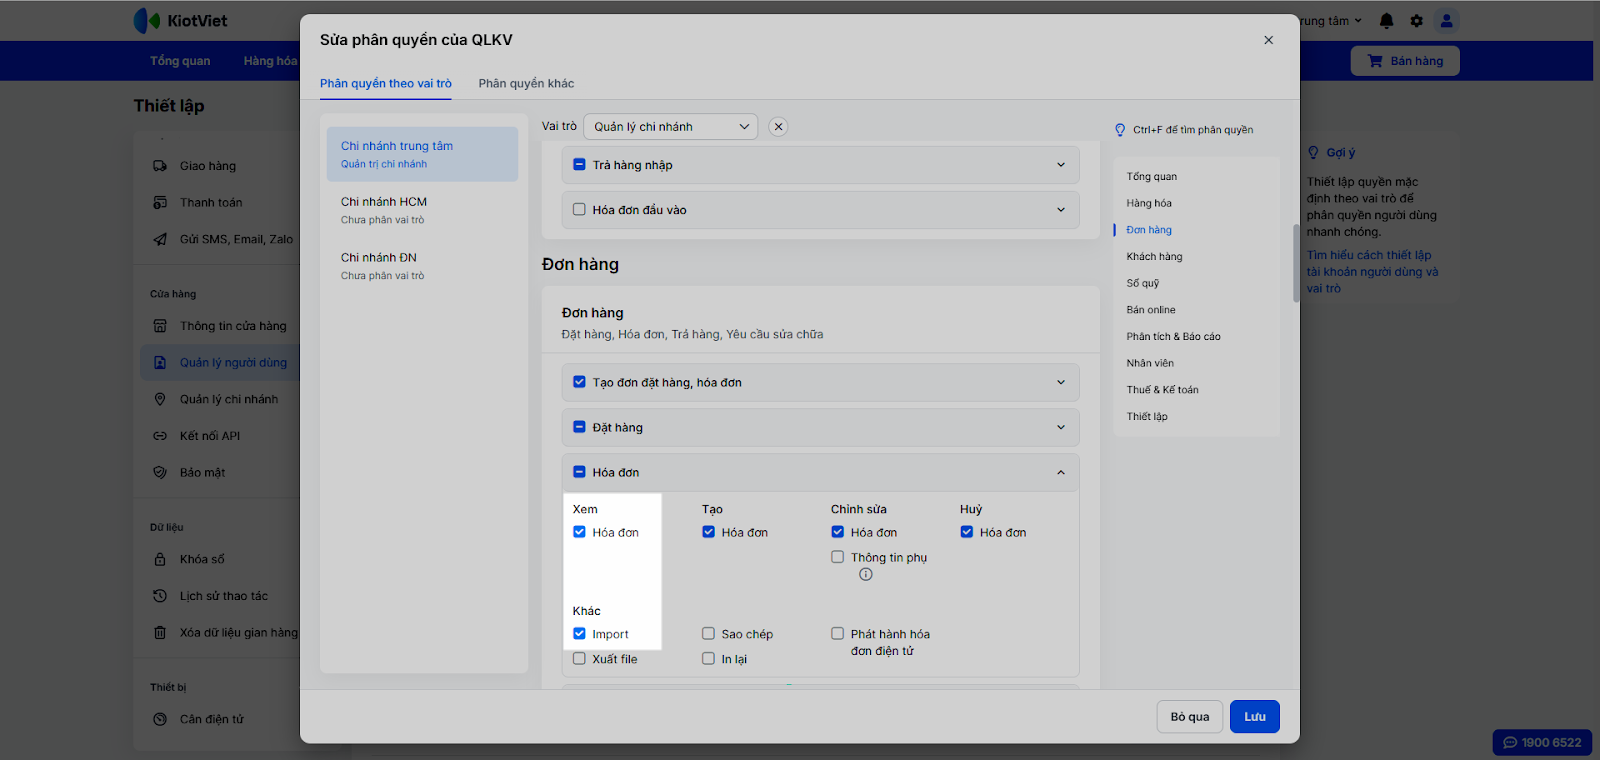Jump to Khách hàng in the side navigation
Image resolution: width=1600 pixels, height=760 pixels.
[x=1154, y=257]
